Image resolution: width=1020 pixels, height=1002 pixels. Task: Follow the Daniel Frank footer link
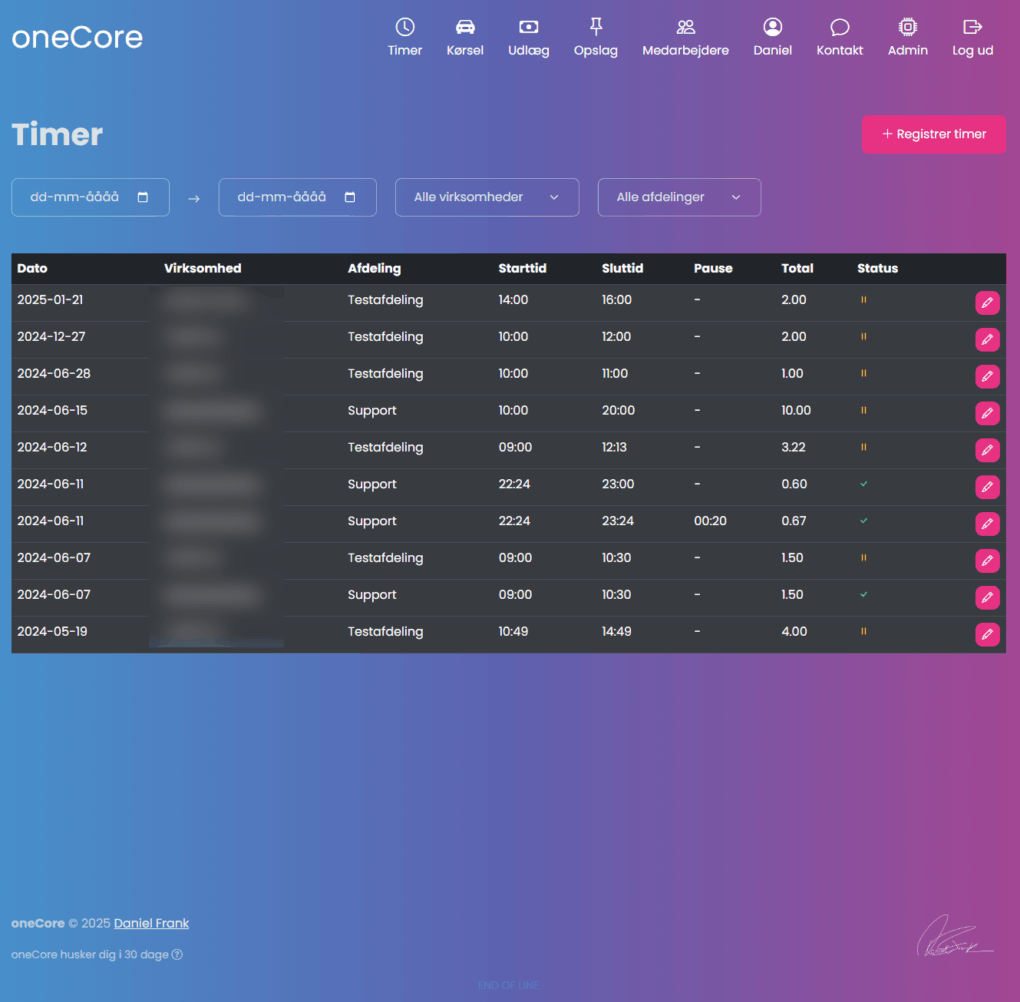tap(151, 923)
